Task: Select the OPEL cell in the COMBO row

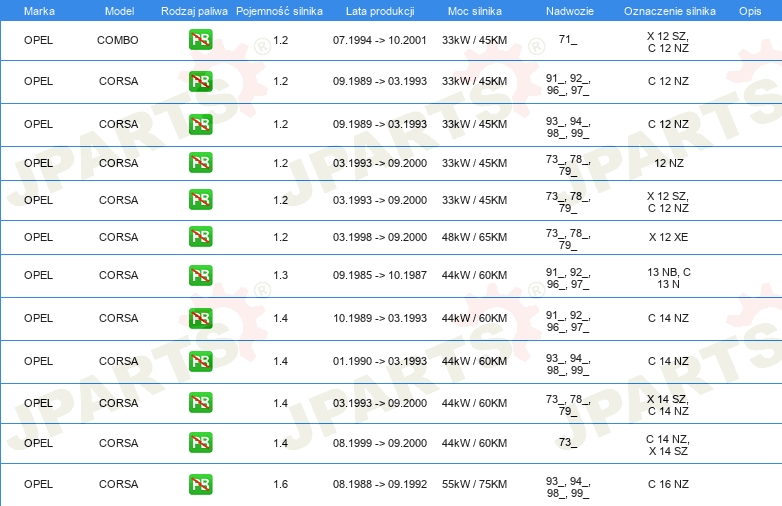Action: (38, 40)
